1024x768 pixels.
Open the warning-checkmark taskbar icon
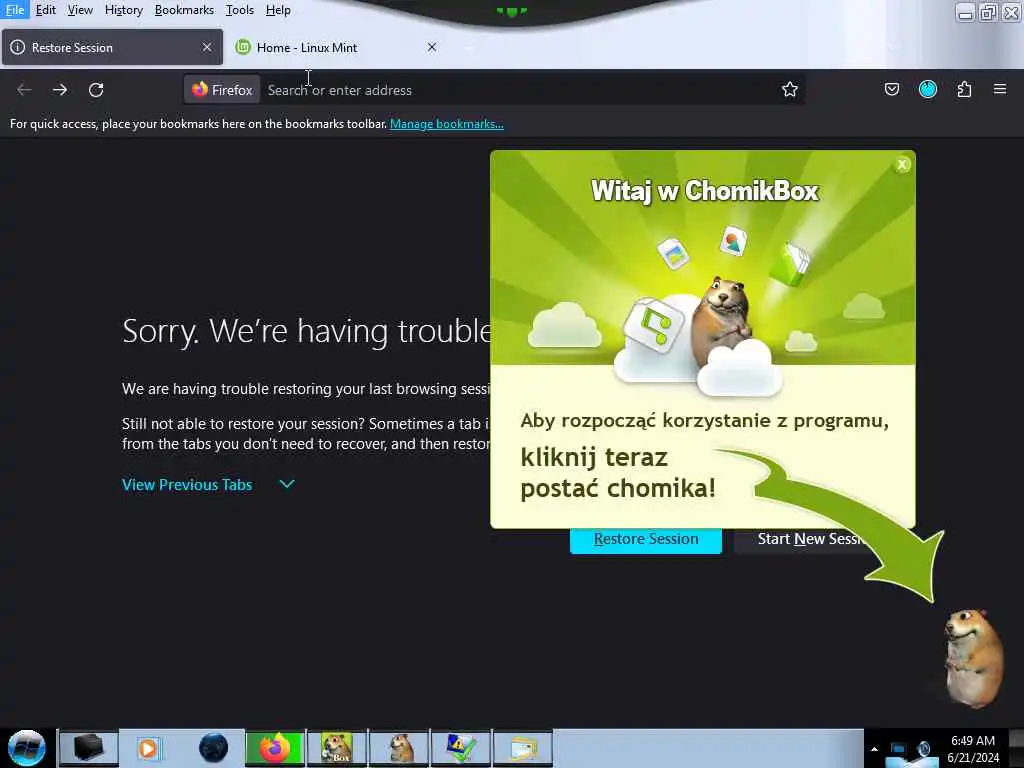click(x=461, y=748)
